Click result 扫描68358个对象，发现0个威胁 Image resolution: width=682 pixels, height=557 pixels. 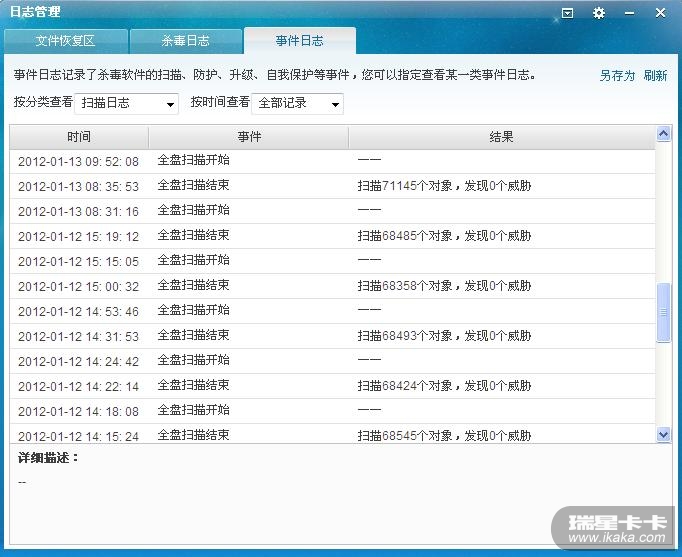(x=444, y=286)
